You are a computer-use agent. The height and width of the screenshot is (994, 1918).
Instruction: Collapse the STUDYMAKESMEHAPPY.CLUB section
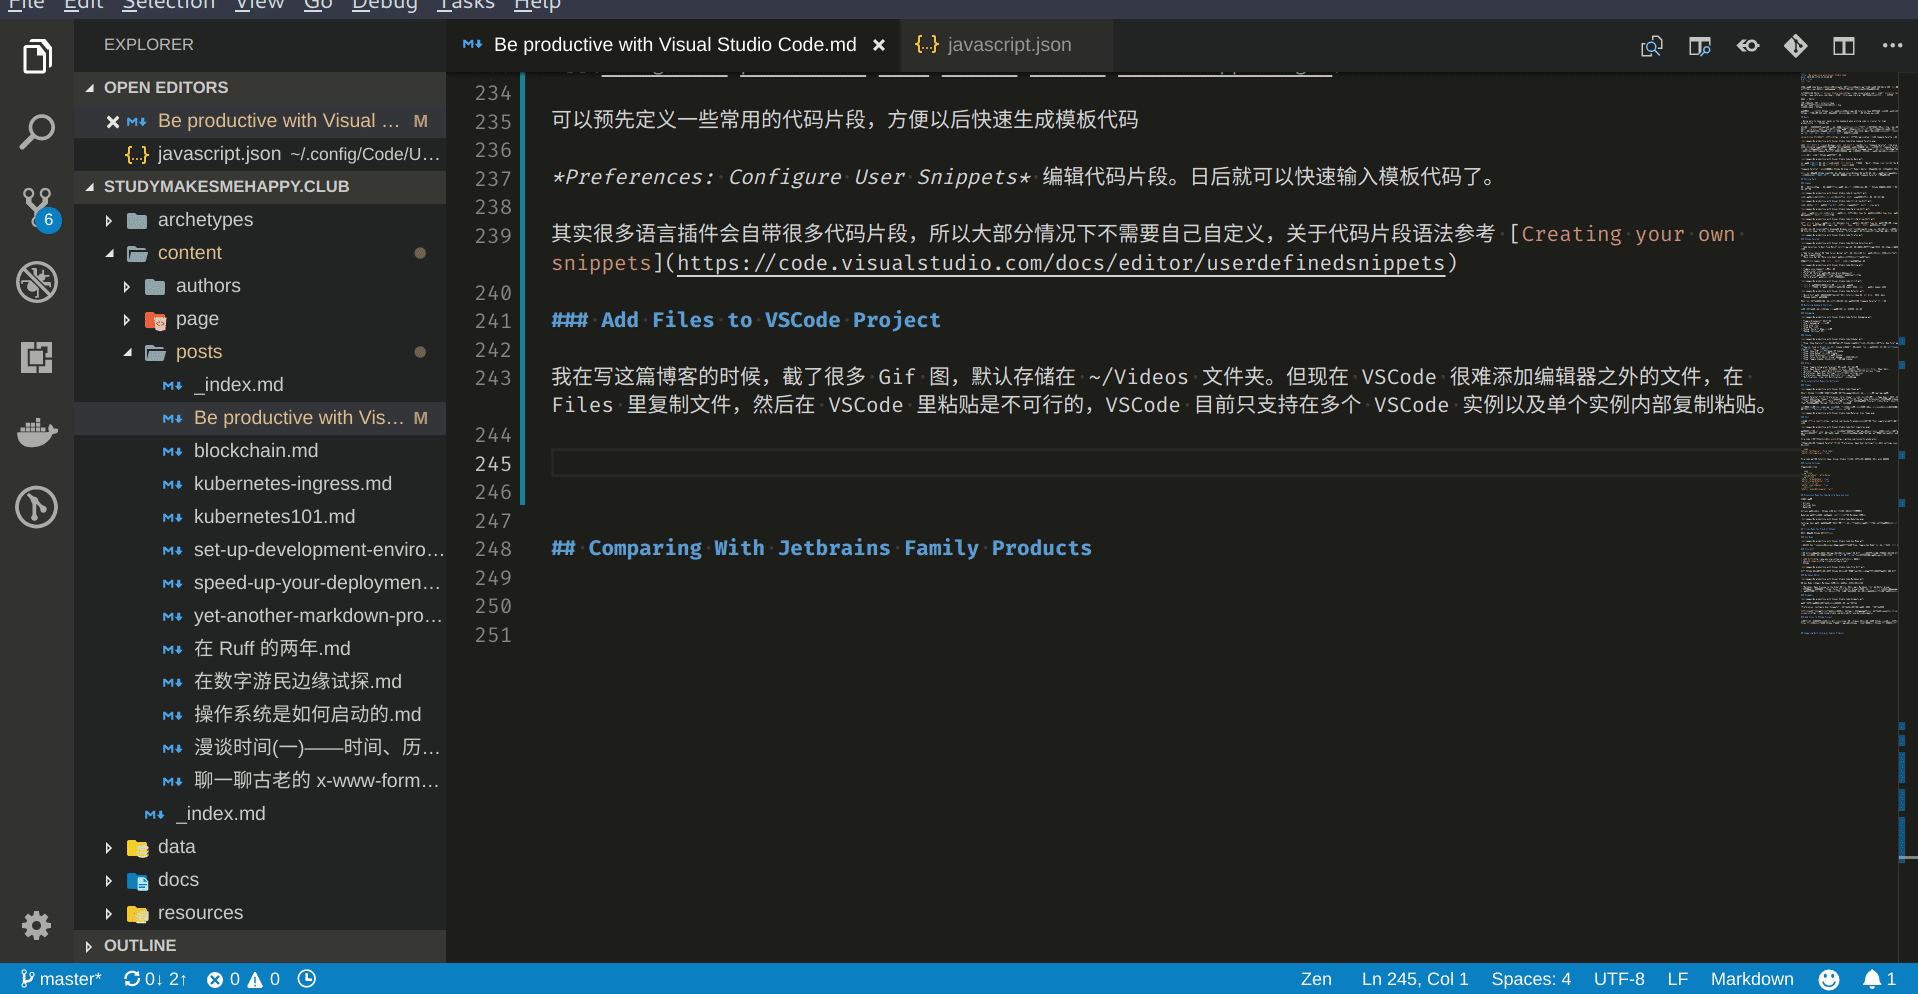point(260,186)
